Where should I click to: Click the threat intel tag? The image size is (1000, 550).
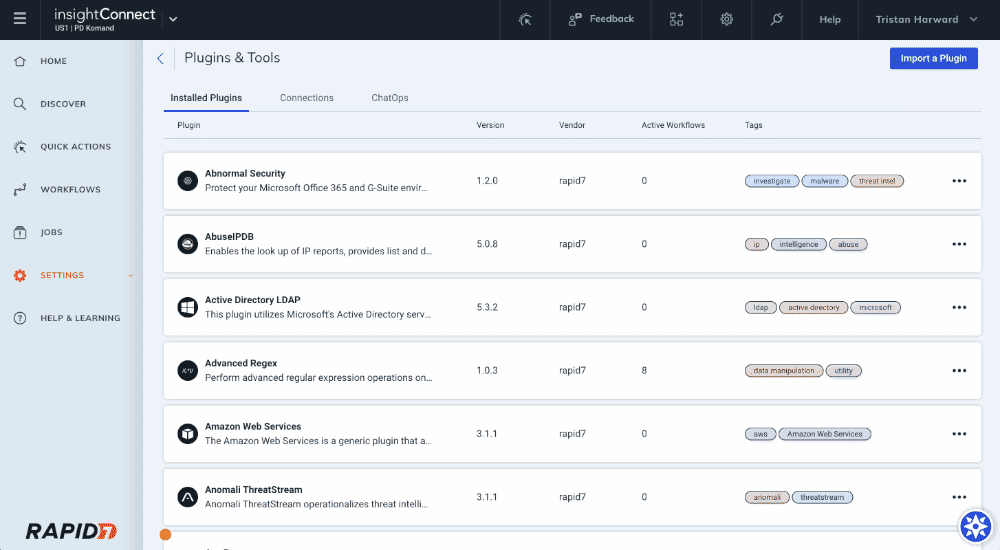[x=877, y=181]
